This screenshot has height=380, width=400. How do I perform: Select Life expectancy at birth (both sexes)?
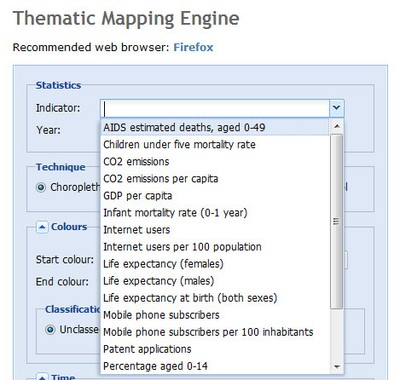[x=215, y=298]
